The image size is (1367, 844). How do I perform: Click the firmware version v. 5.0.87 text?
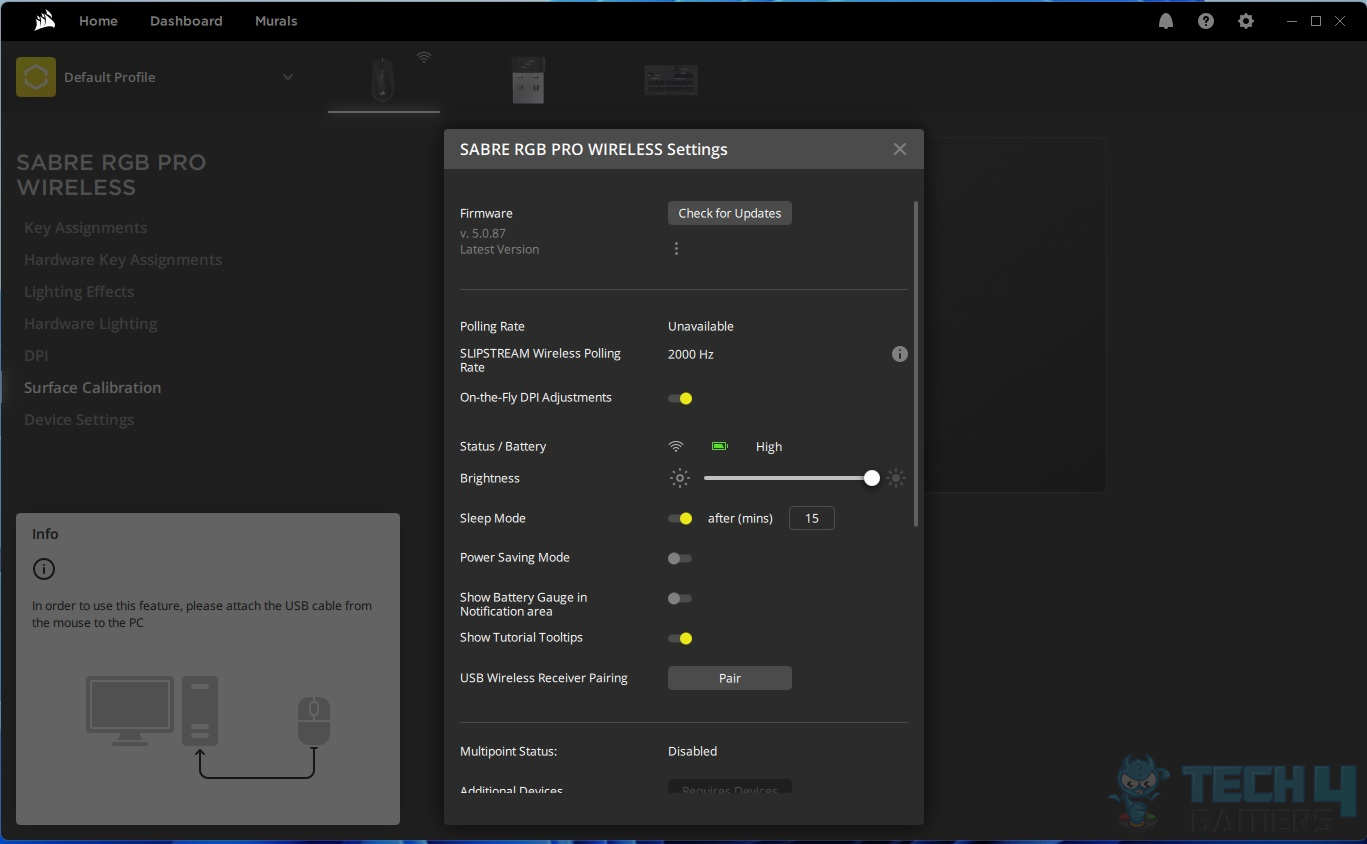coord(483,234)
